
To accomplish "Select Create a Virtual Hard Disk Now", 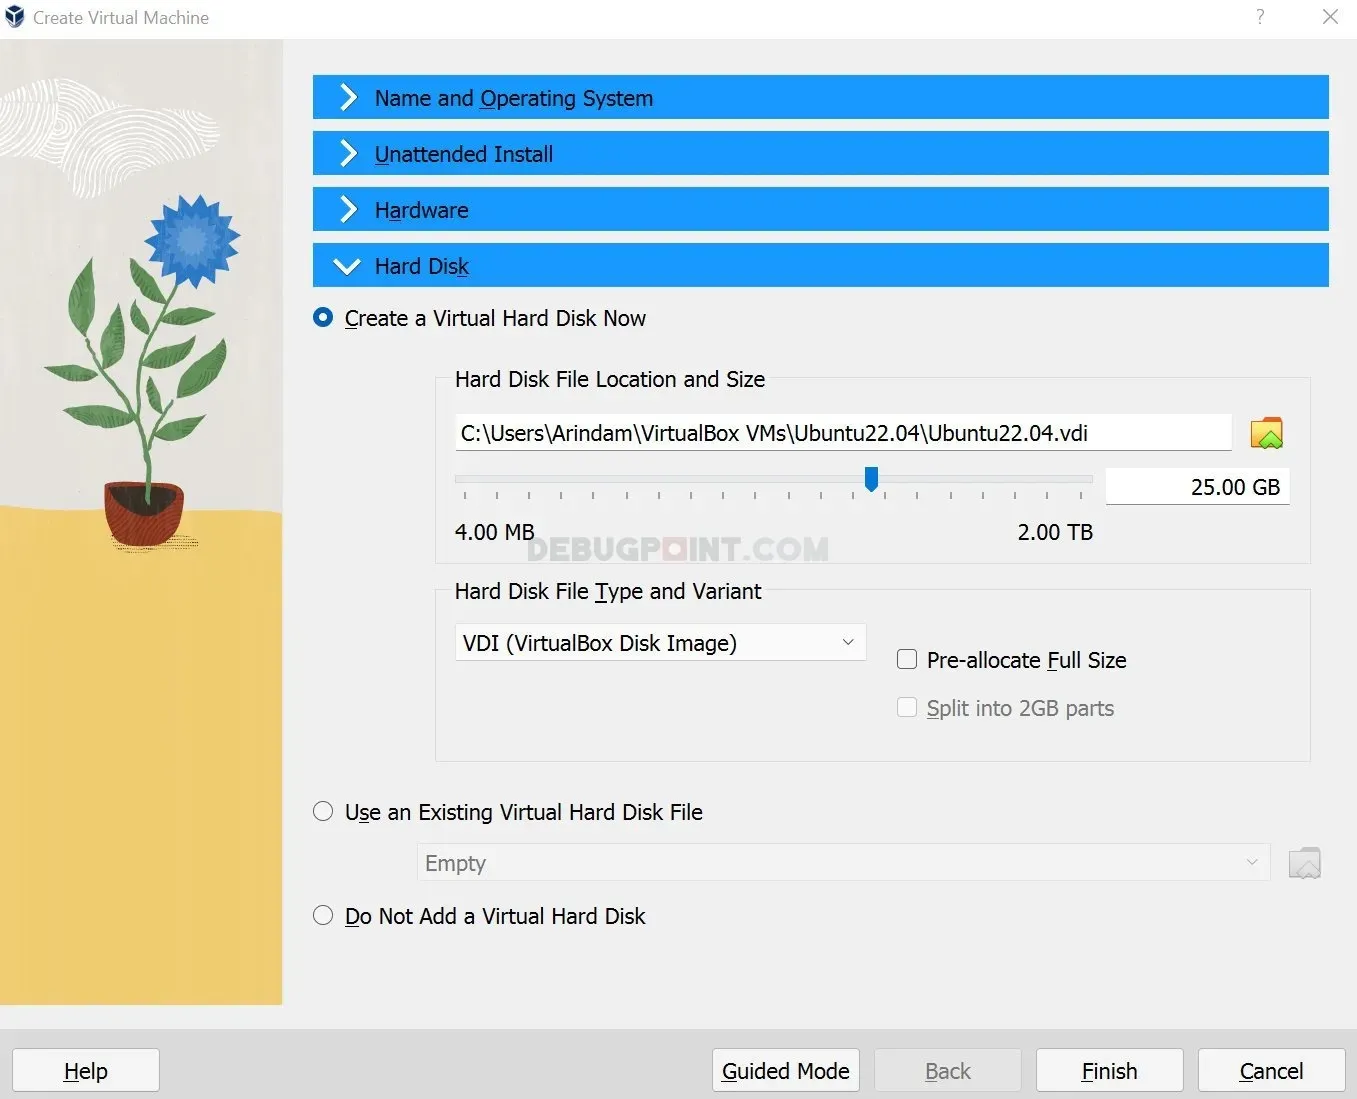I will [x=323, y=318].
